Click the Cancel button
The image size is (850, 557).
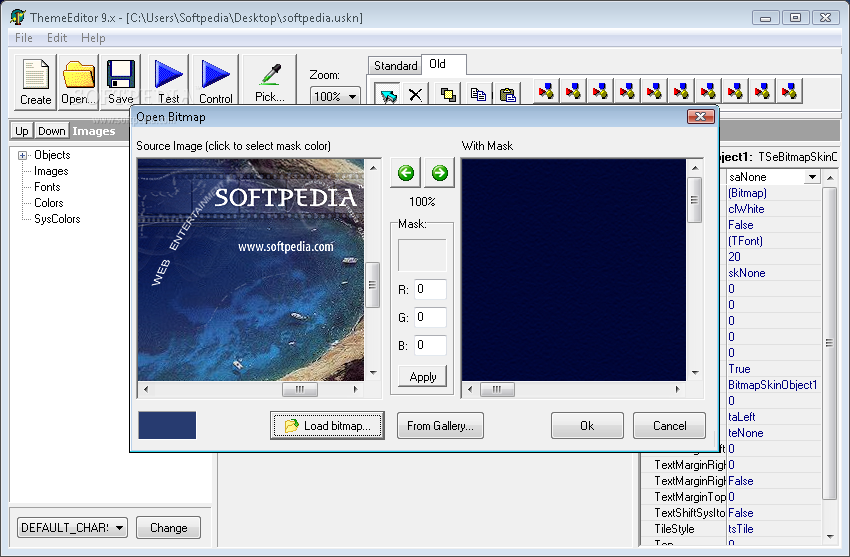pos(669,425)
